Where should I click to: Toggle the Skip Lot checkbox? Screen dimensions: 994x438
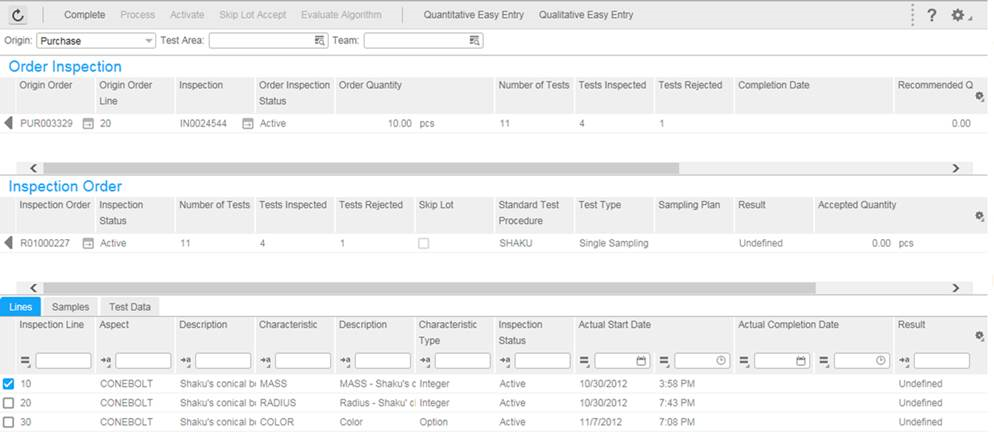pyautogui.click(x=424, y=243)
